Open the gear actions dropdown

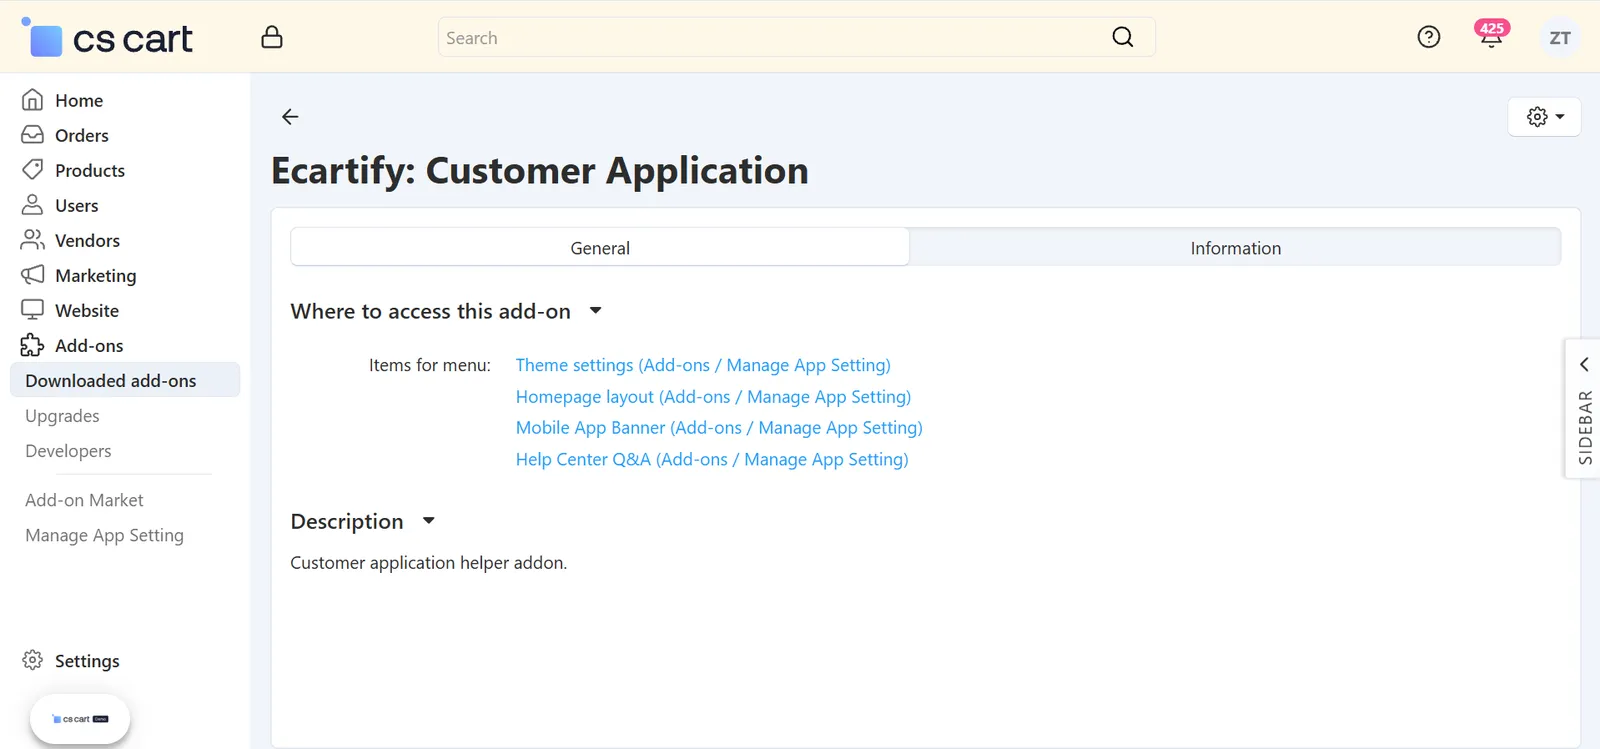click(x=1544, y=117)
